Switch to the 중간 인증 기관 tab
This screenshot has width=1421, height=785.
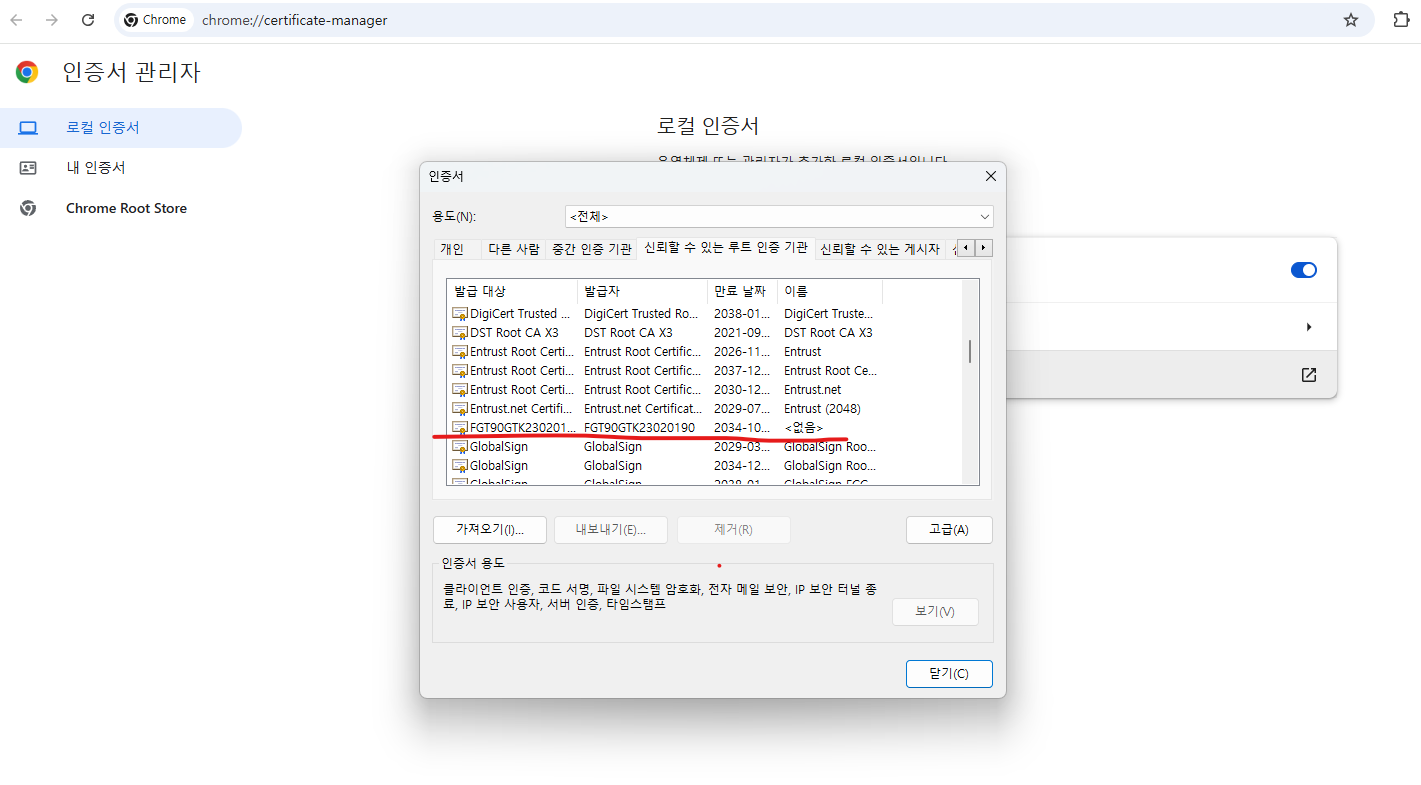point(592,249)
